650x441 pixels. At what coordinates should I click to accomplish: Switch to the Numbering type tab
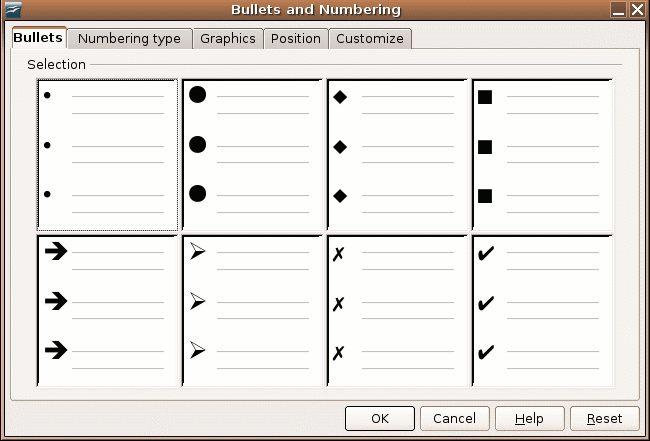click(x=129, y=39)
